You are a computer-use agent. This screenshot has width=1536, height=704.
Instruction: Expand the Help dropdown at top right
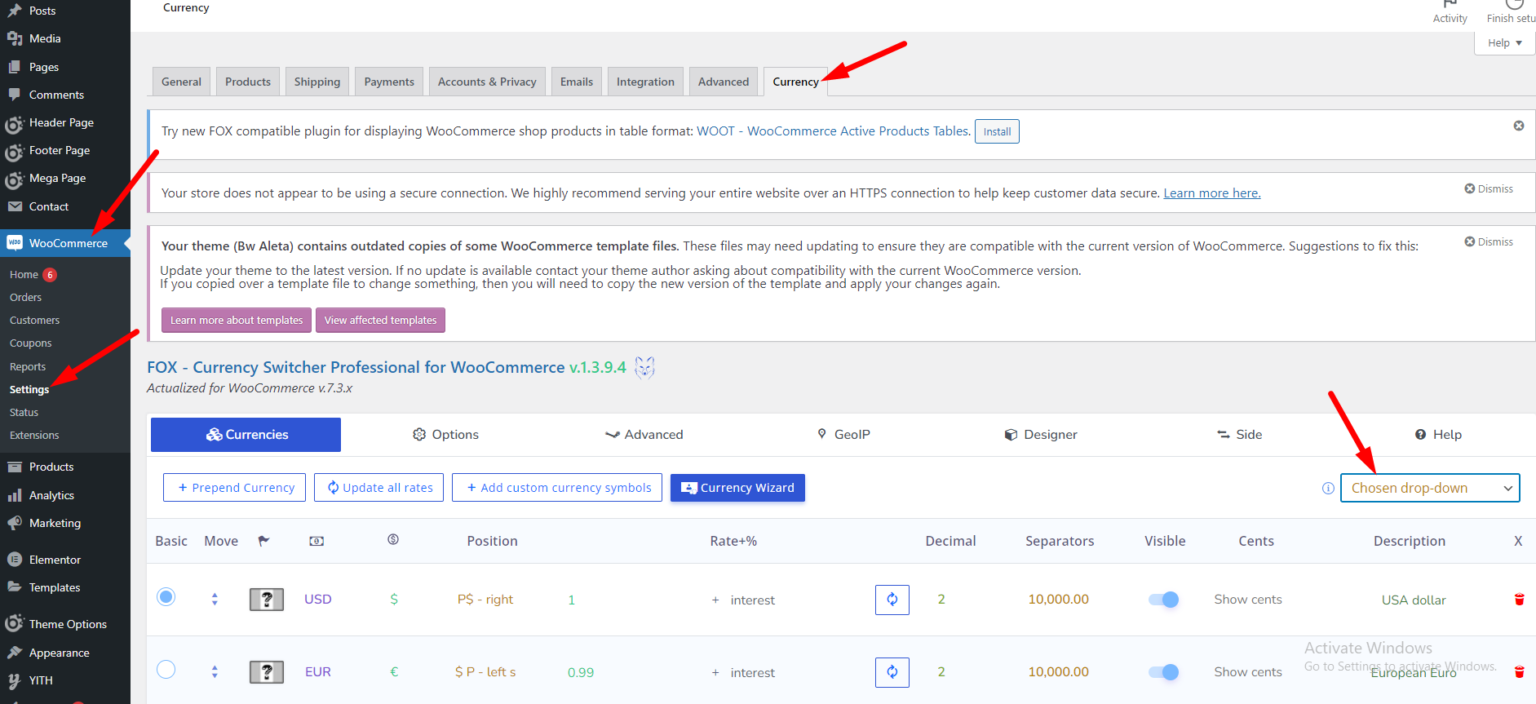click(x=1502, y=42)
